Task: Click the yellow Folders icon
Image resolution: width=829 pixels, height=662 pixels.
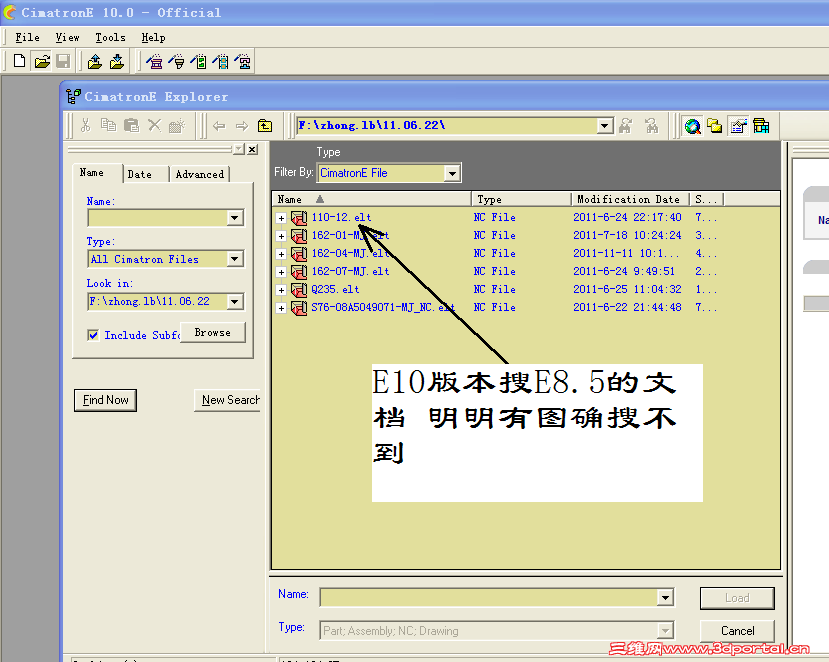Action: pyautogui.click(x=715, y=126)
